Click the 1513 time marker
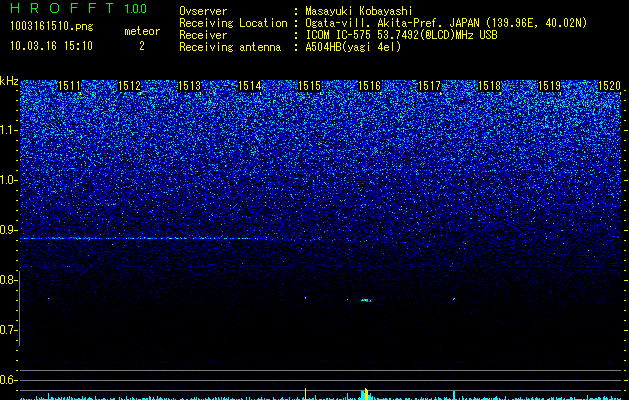 [x=189, y=86]
